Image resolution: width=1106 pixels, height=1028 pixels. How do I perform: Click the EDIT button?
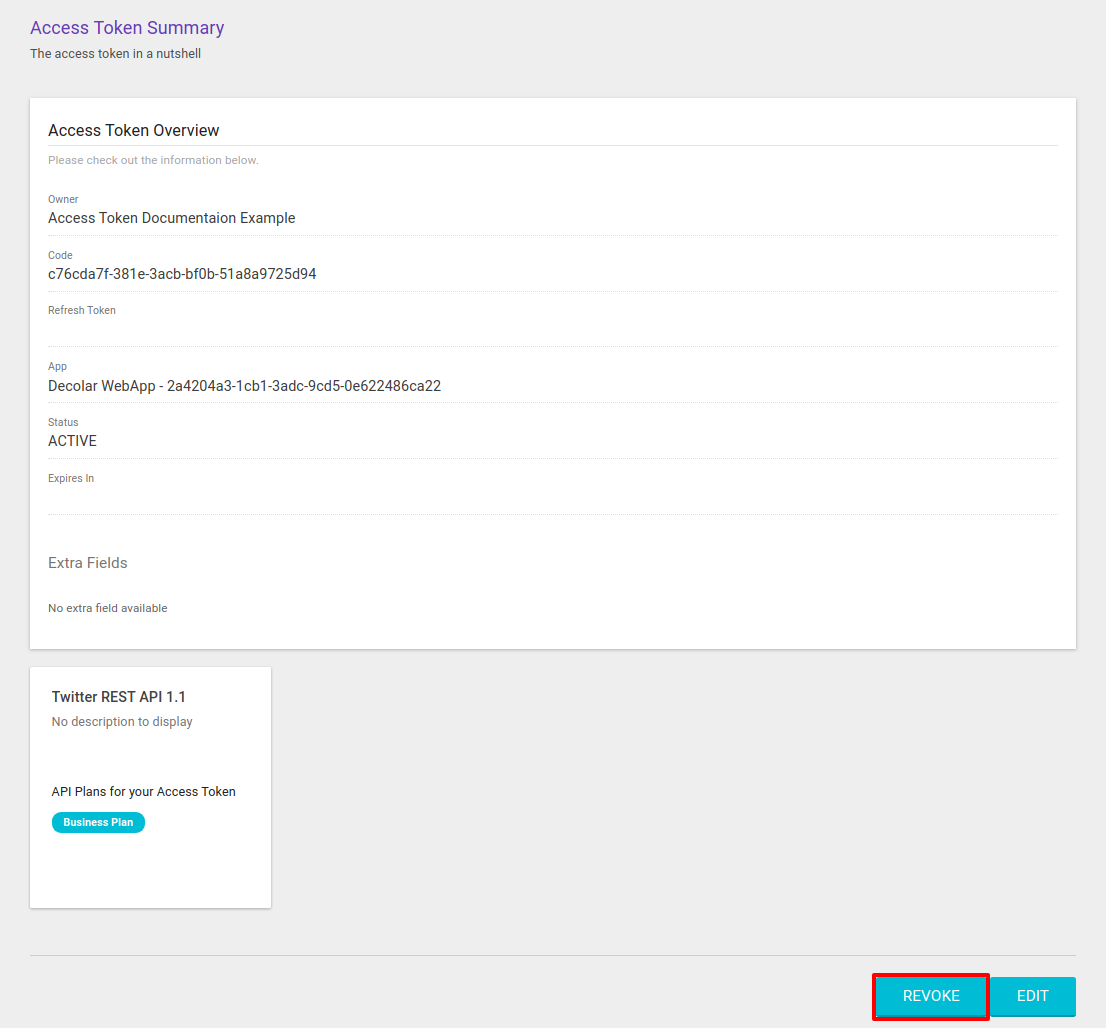(1032, 996)
